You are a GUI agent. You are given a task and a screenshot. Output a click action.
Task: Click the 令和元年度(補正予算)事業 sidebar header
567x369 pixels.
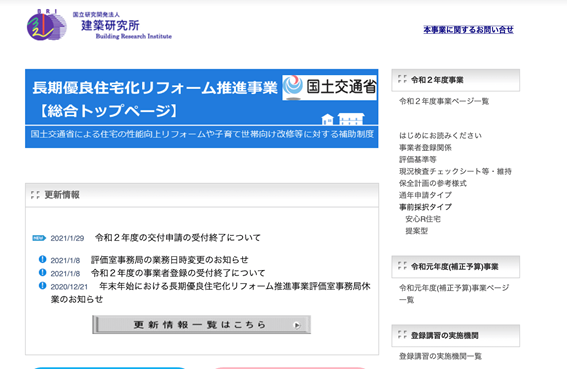455,267
